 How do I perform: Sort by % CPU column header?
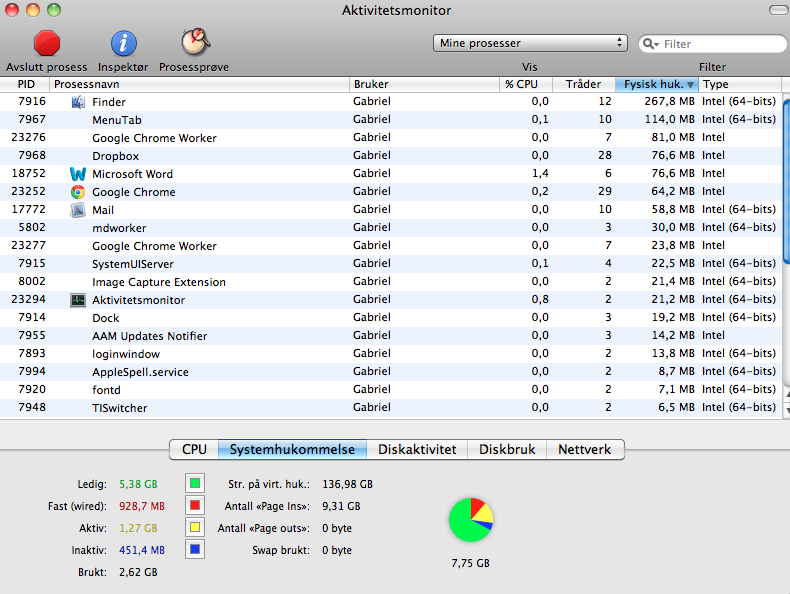(526, 84)
